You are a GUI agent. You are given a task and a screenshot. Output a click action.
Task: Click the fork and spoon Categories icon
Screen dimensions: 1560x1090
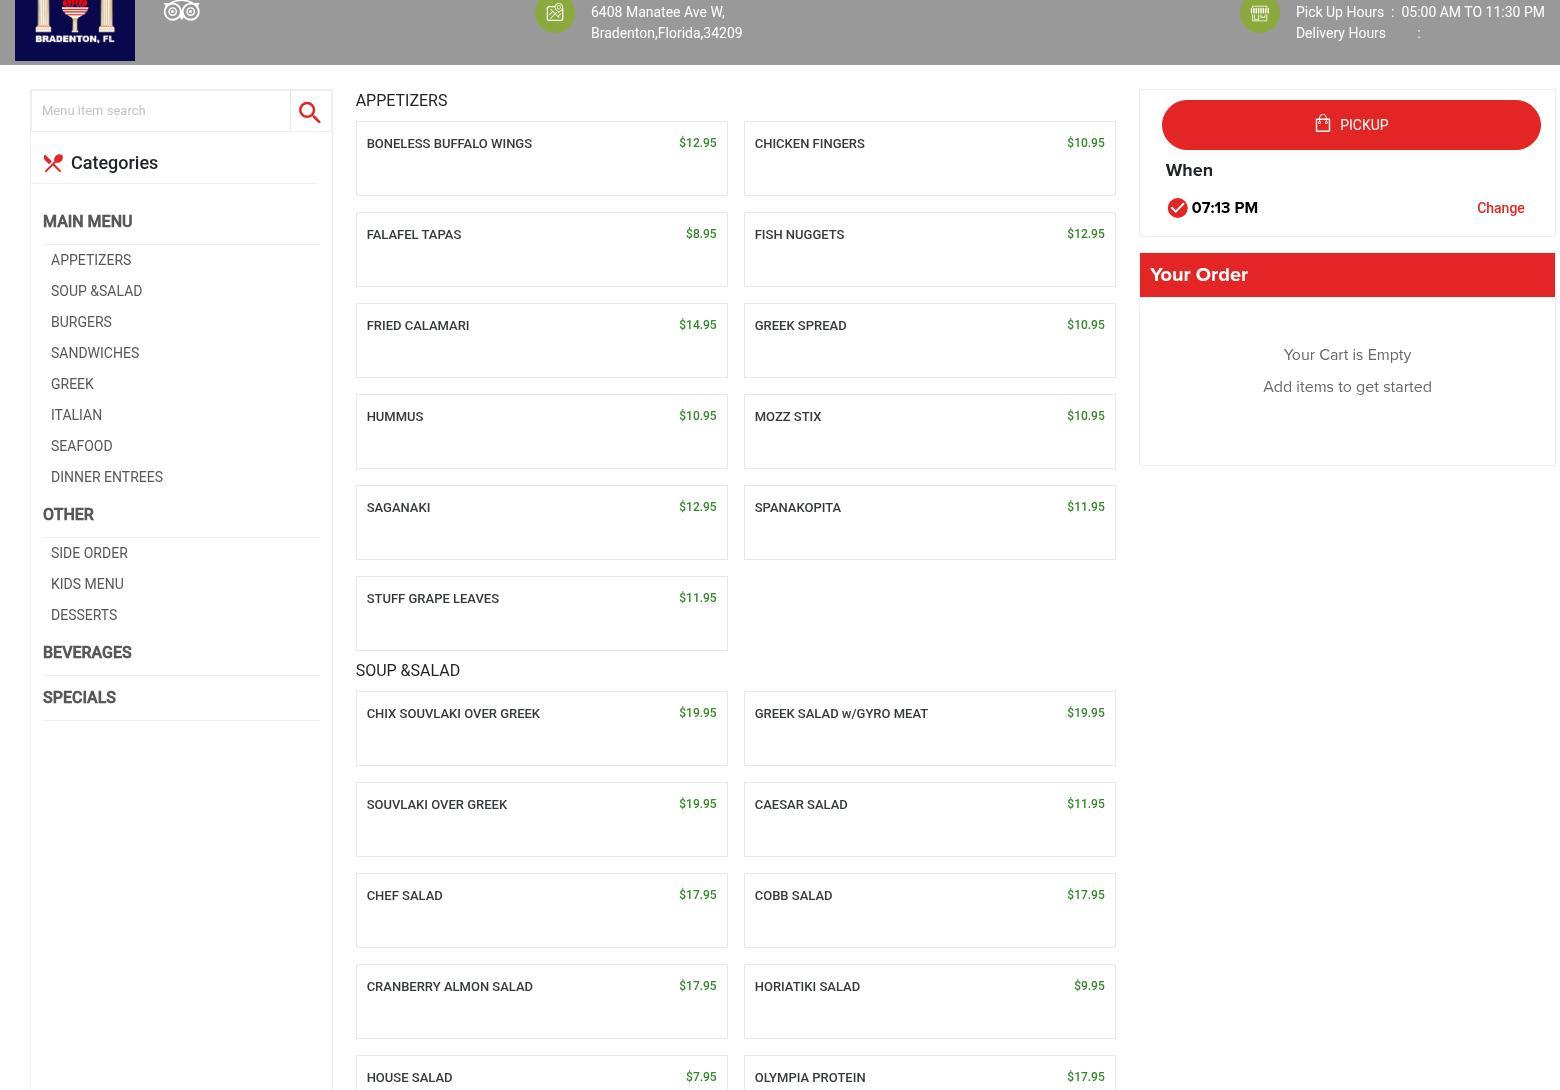coord(53,163)
